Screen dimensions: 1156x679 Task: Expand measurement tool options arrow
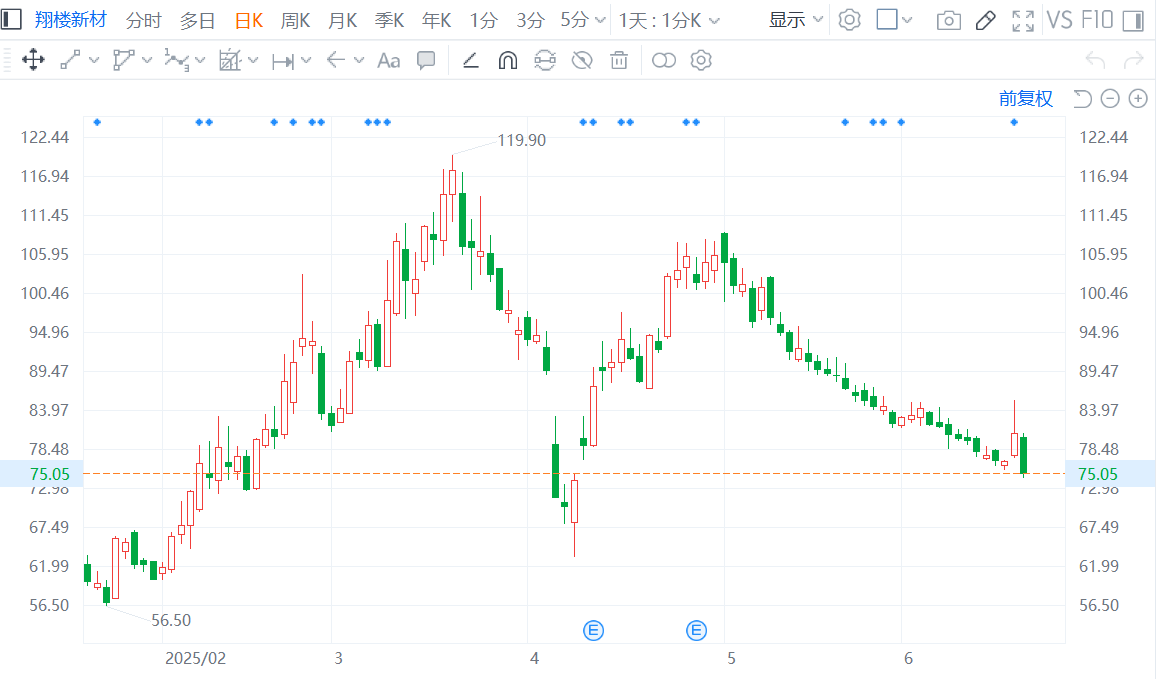pyautogui.click(x=306, y=60)
